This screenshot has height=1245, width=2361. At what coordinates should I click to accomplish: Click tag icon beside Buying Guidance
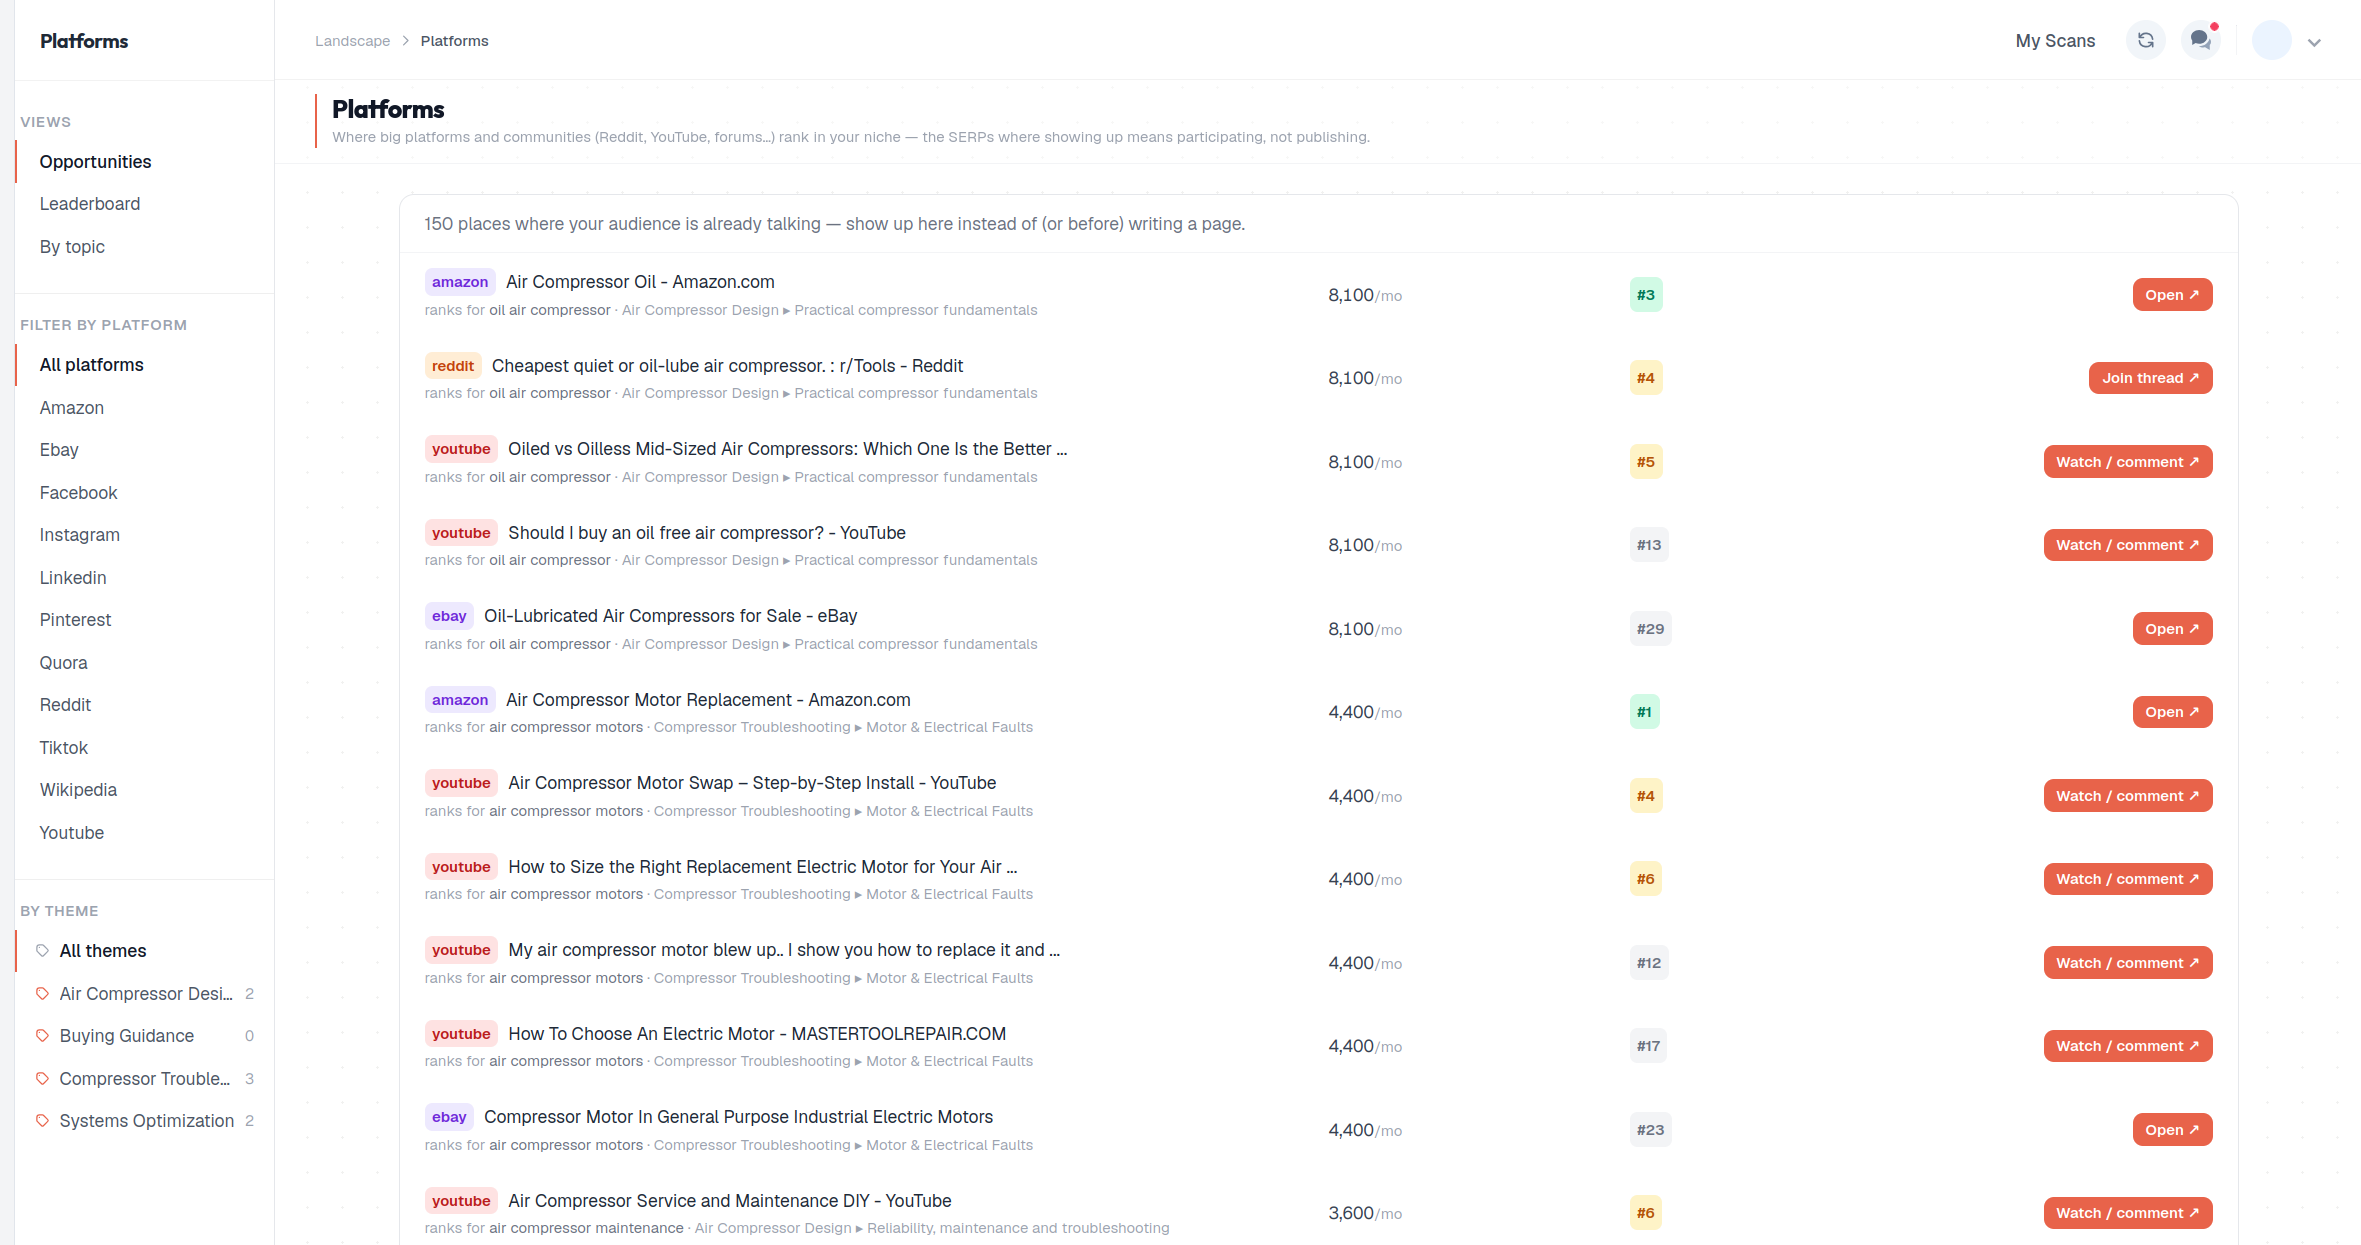42,1036
